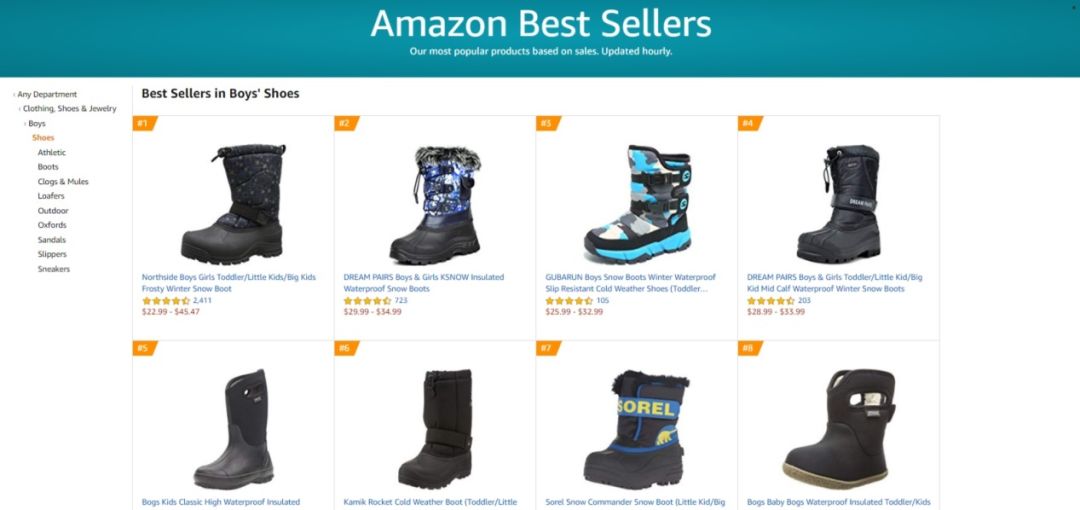The width and height of the screenshot is (1080, 510).
Task: Open star rating of Northside Frosty boot
Action: 166,301
